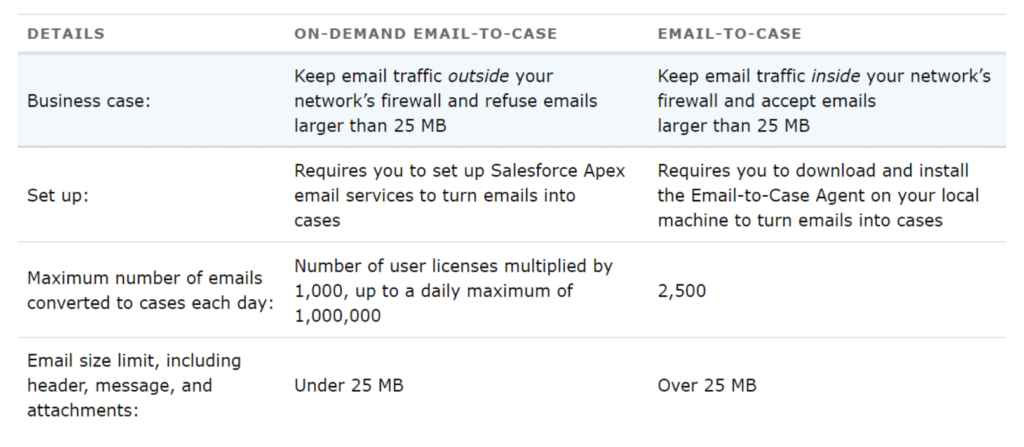Image resolution: width=1024 pixels, height=447 pixels.
Task: Select the 'Over 25 MB' cell
Action: pyautogui.click(x=707, y=385)
